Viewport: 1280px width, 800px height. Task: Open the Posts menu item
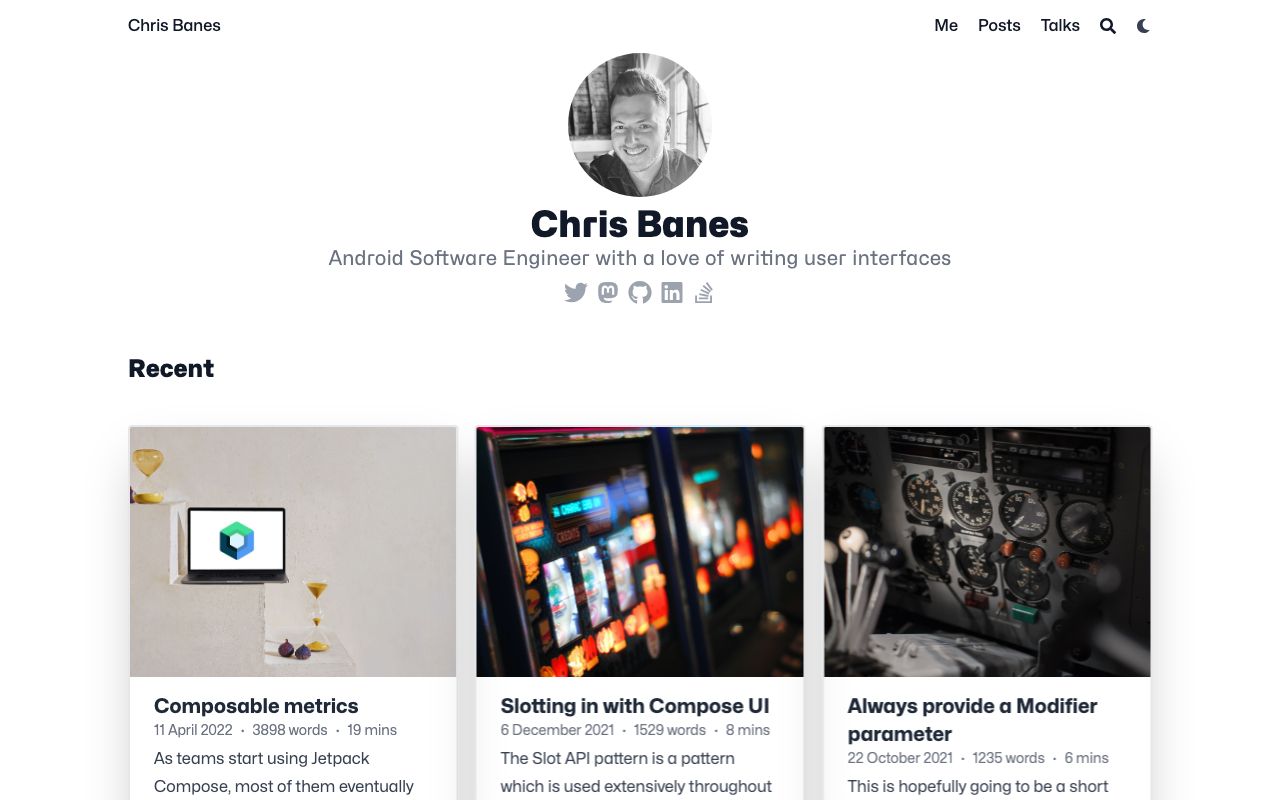tap(999, 25)
